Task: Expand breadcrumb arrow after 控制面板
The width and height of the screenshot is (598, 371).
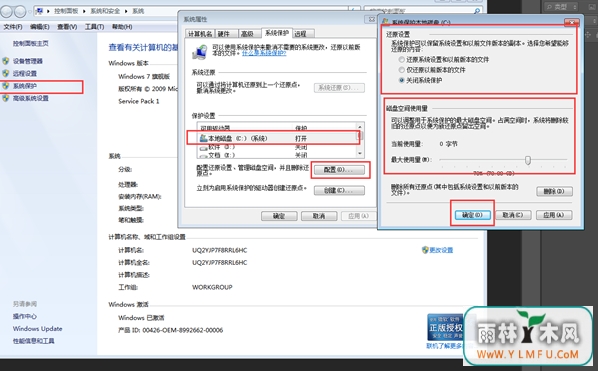Action: 85,11
